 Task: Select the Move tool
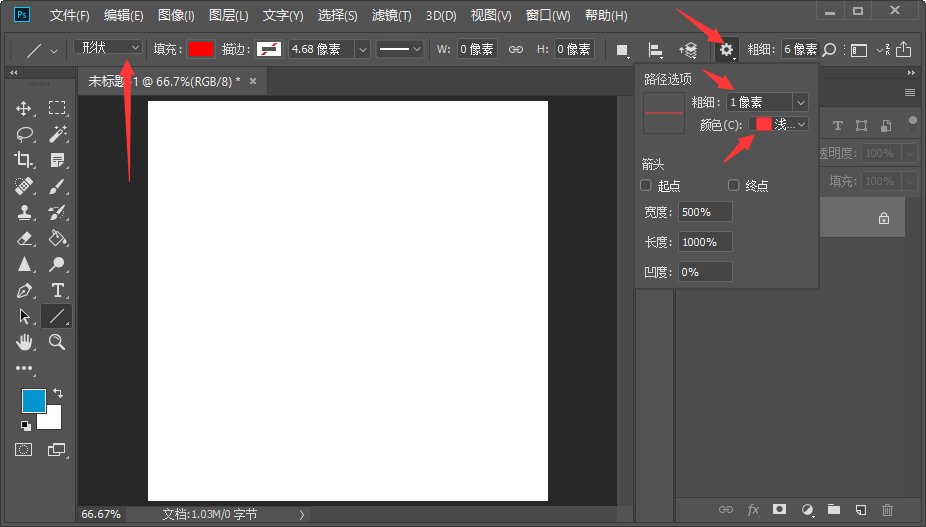point(24,108)
